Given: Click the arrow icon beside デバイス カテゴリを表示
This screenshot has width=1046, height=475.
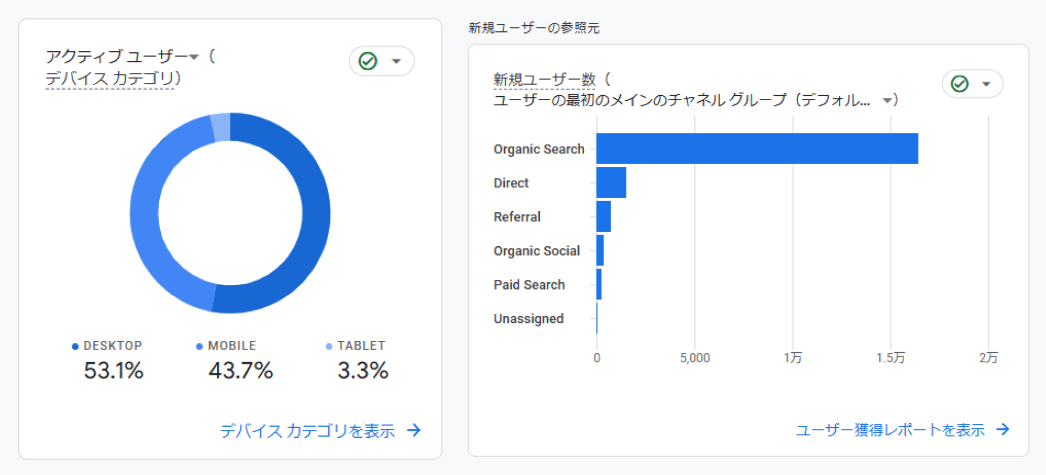Looking at the screenshot, I should (x=414, y=430).
